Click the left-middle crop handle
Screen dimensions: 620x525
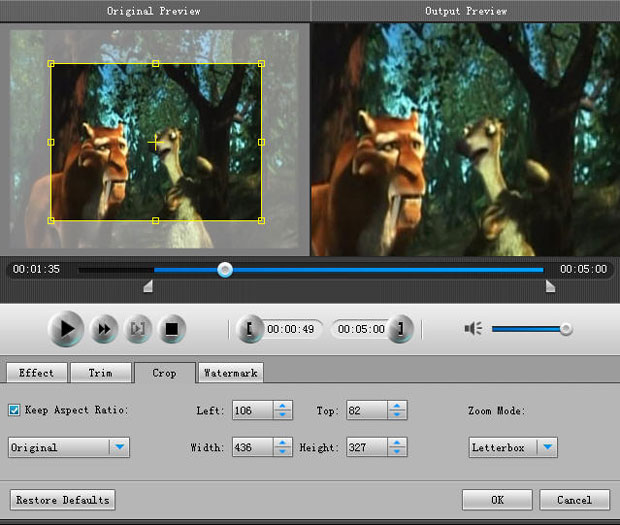click(x=51, y=142)
